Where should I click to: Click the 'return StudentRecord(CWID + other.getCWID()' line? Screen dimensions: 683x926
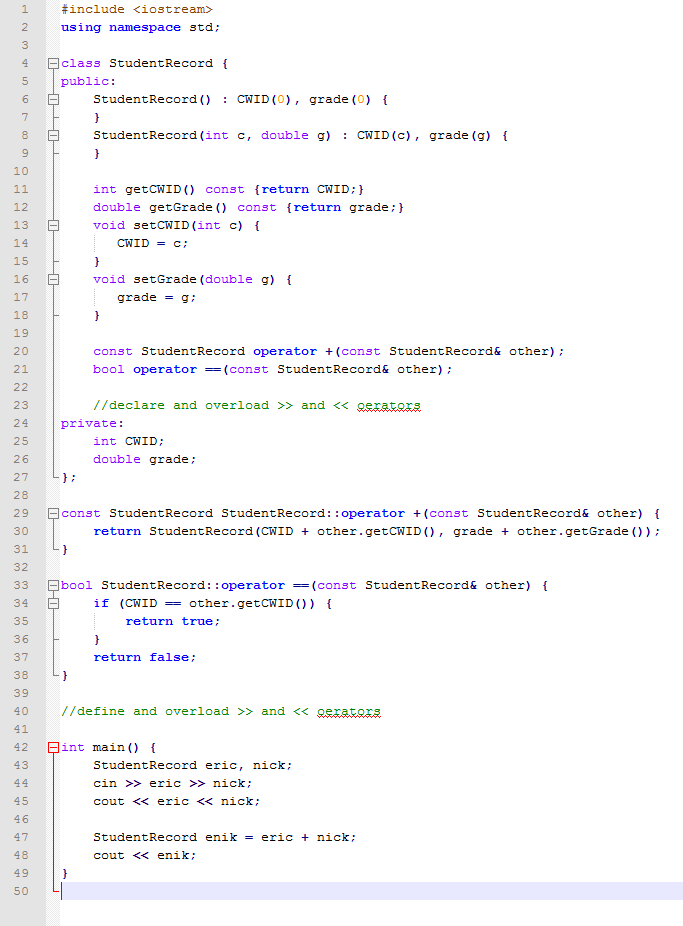click(x=377, y=532)
